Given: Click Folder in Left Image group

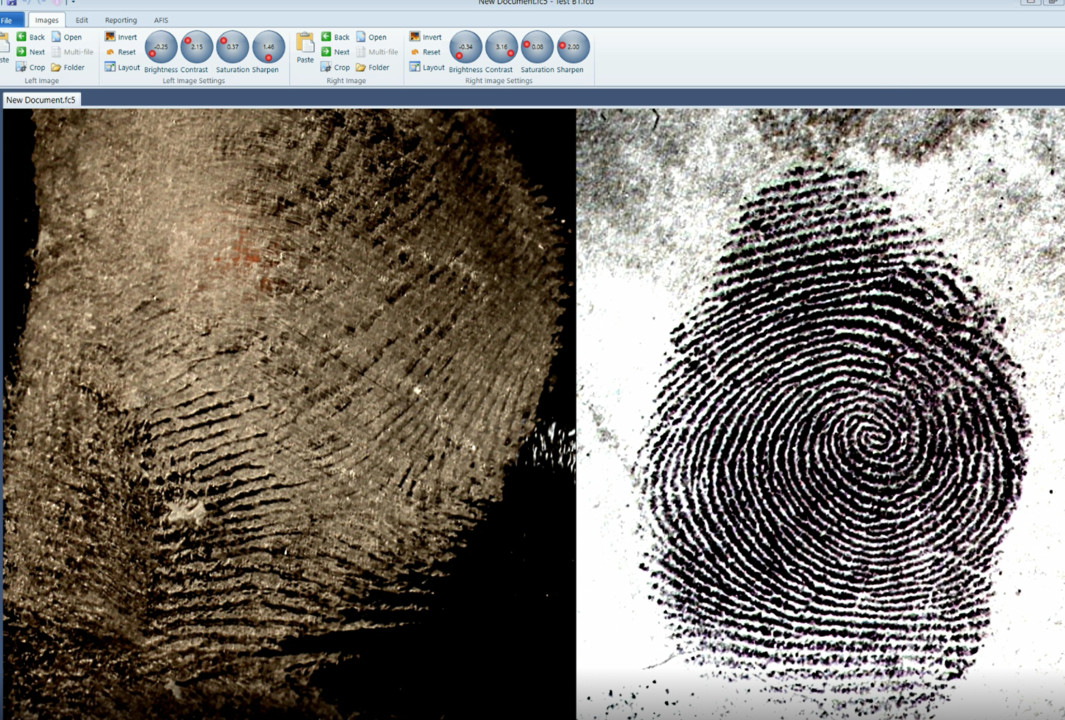Looking at the screenshot, I should pos(68,67).
